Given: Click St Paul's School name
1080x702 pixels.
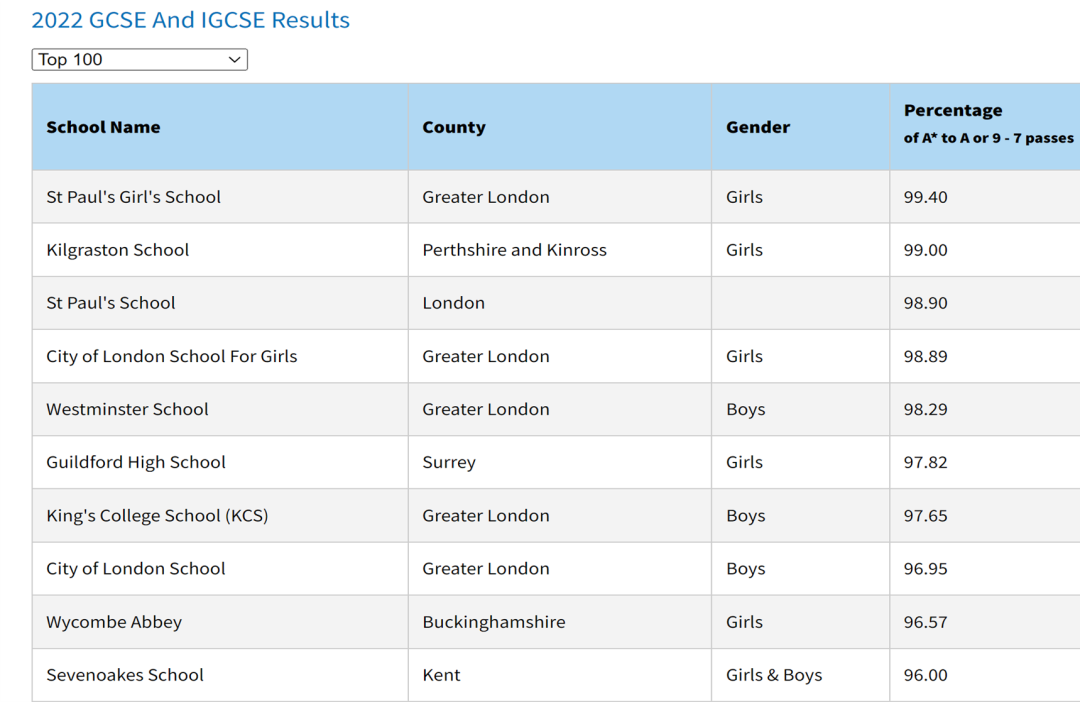Looking at the screenshot, I should 111,303.
